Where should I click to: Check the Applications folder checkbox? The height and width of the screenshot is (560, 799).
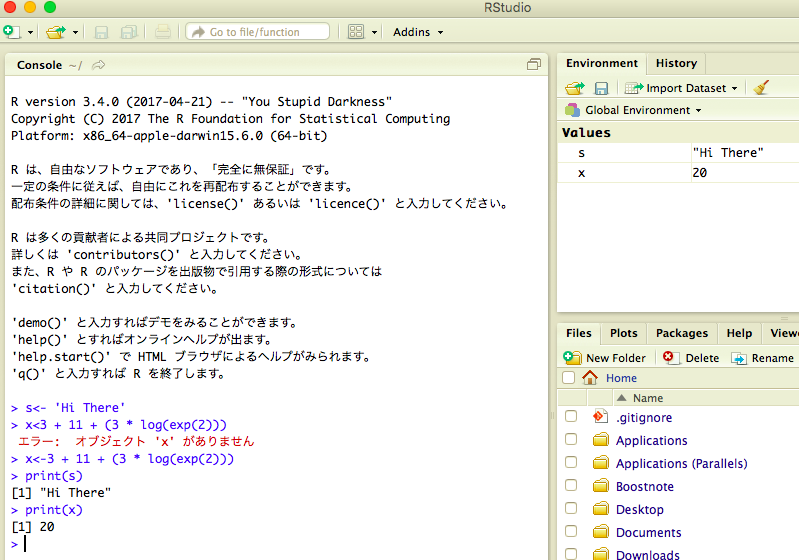point(571,439)
